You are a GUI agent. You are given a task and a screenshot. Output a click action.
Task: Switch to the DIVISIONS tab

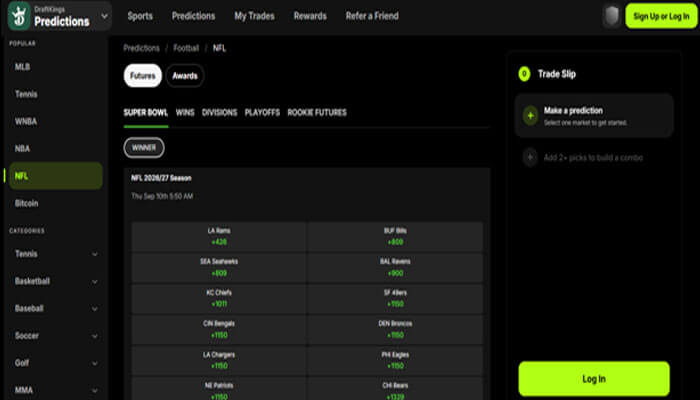click(219, 112)
